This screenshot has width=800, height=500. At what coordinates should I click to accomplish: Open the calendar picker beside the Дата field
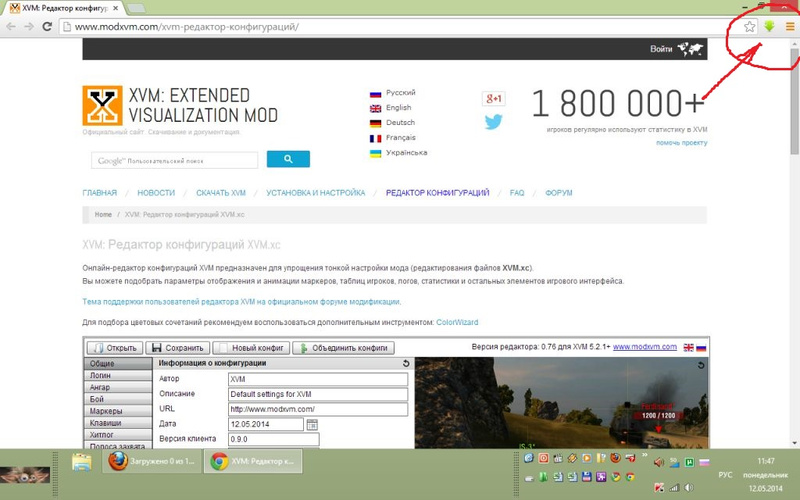pos(313,424)
